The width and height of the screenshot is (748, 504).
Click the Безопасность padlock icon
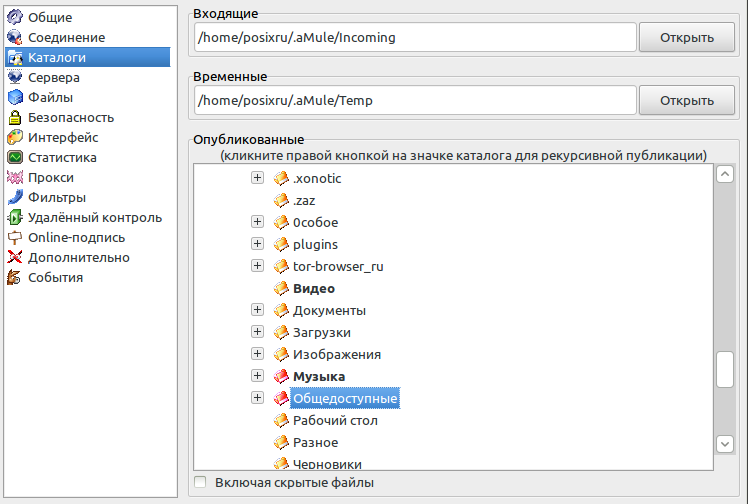point(15,117)
